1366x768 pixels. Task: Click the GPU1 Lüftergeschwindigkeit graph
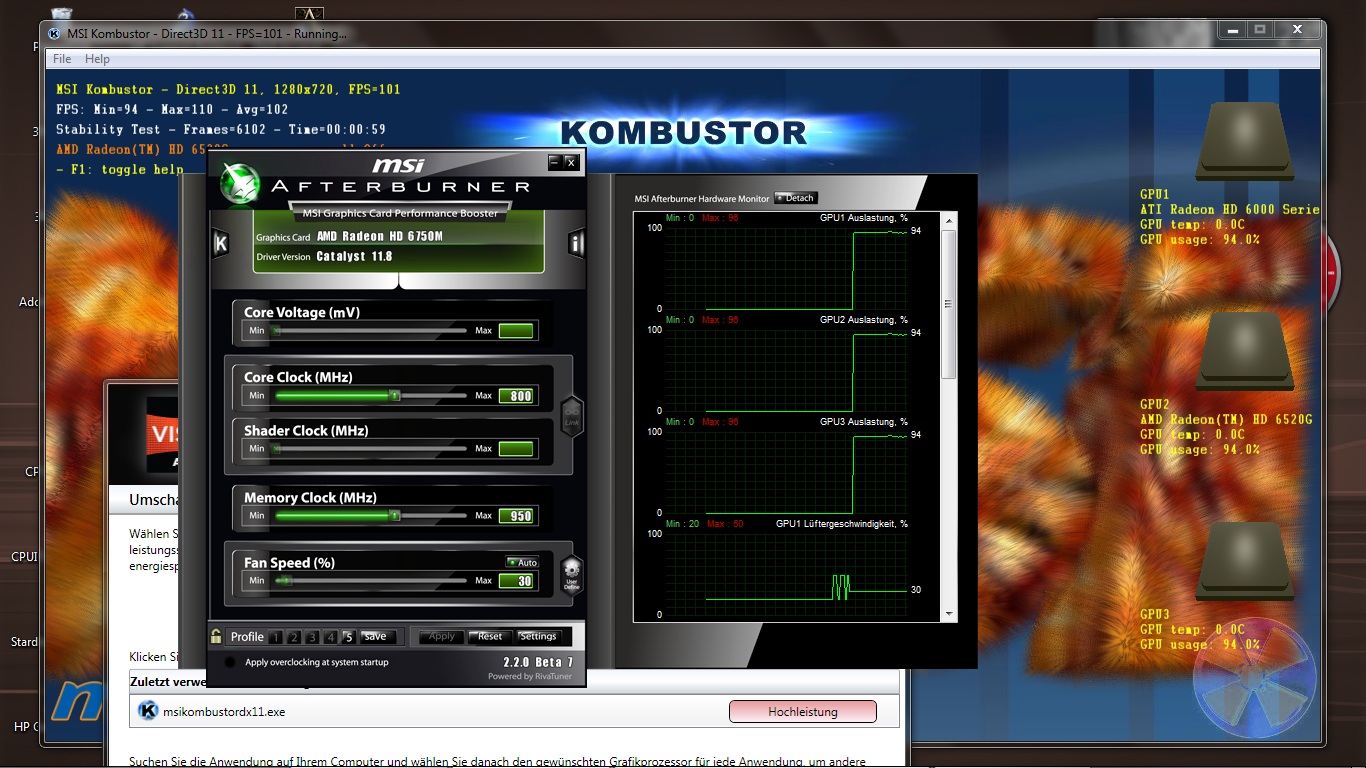tap(785, 573)
